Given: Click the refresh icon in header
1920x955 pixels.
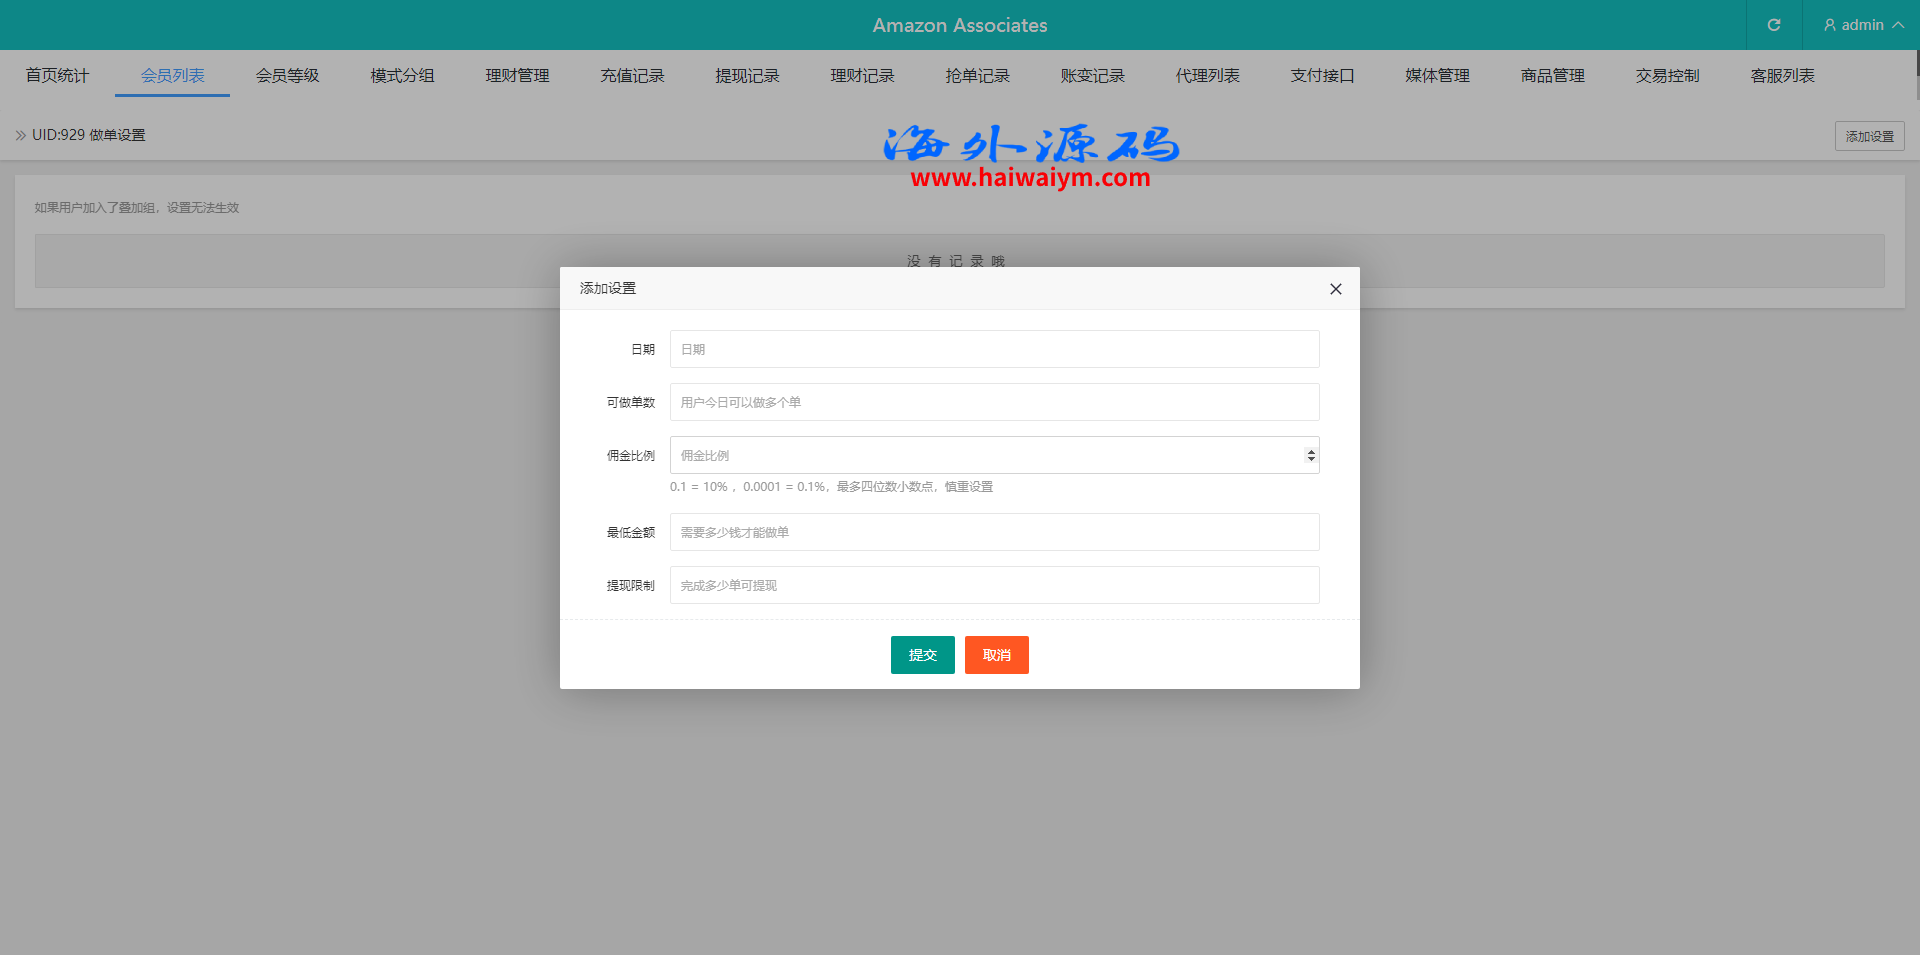Looking at the screenshot, I should point(1773,25).
